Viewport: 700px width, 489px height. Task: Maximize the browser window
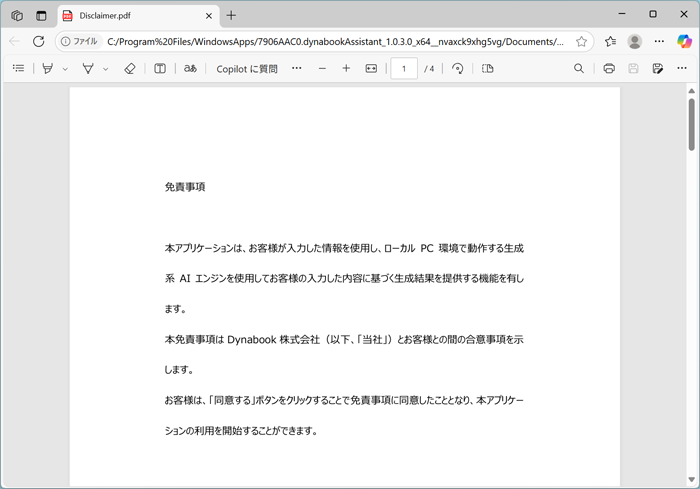[653, 14]
